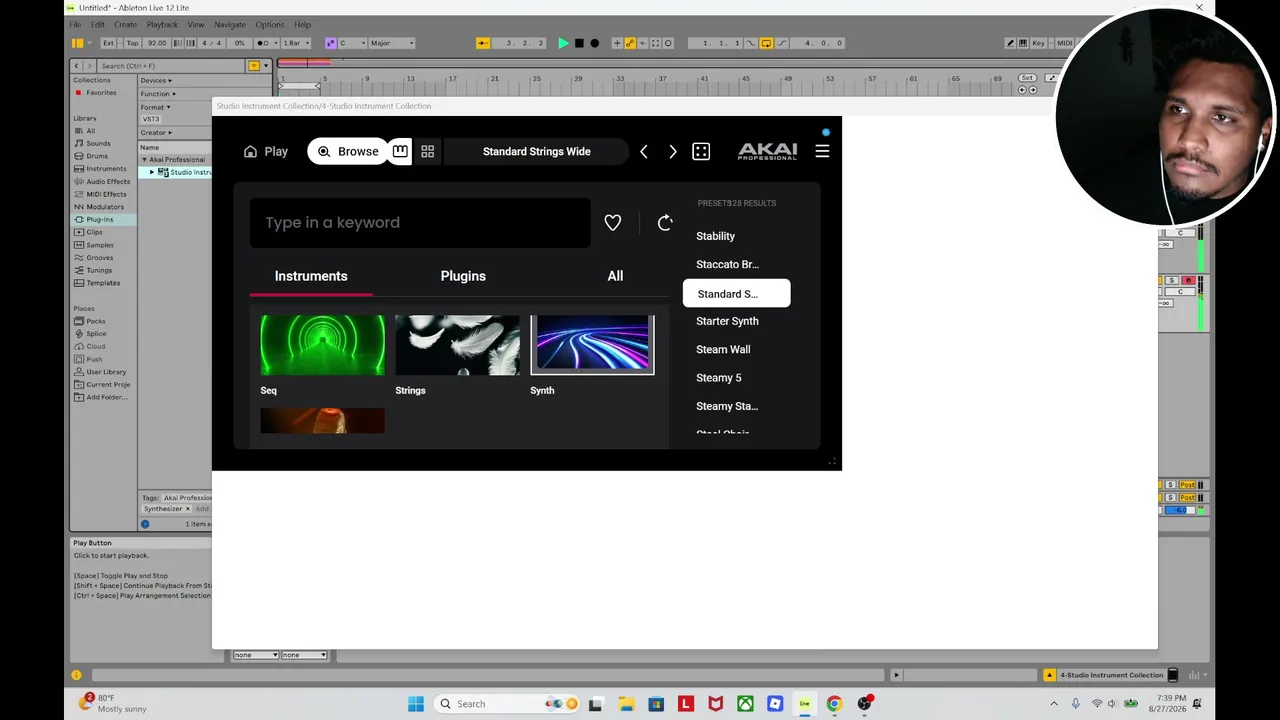The width and height of the screenshot is (1280, 720).
Task: Collapse the Akai Professional folder
Action: coord(144,160)
